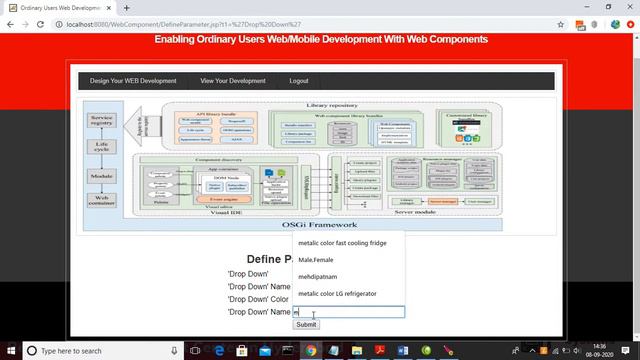Image resolution: width=640 pixels, height=360 pixels.
Task: Click the address bar URL
Action: pos(184,24)
